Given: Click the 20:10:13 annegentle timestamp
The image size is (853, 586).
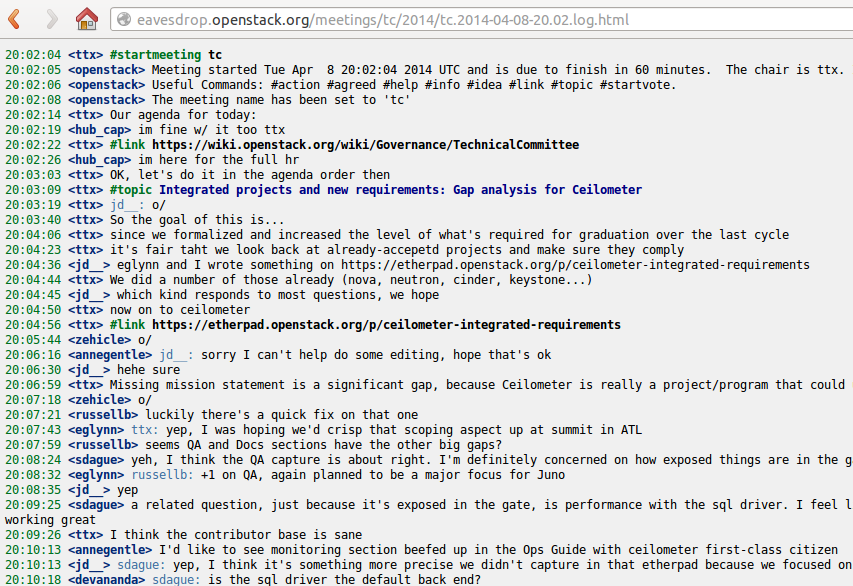Looking at the screenshot, I should point(33,550).
